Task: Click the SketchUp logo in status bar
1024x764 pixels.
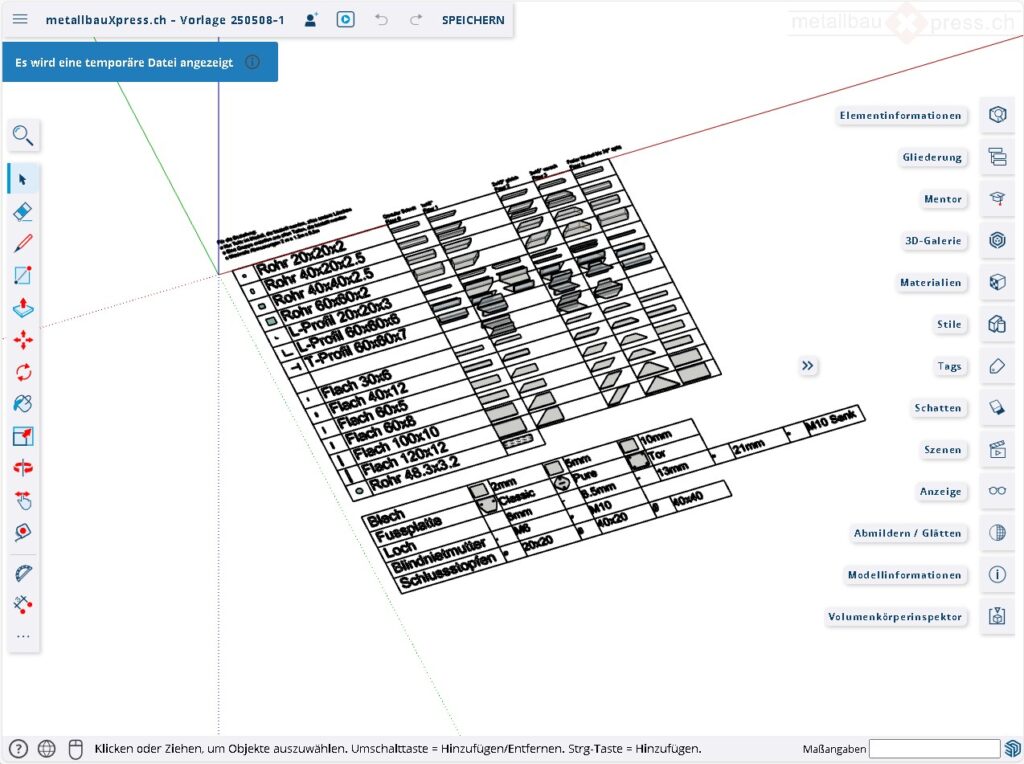Action: (x=1013, y=748)
